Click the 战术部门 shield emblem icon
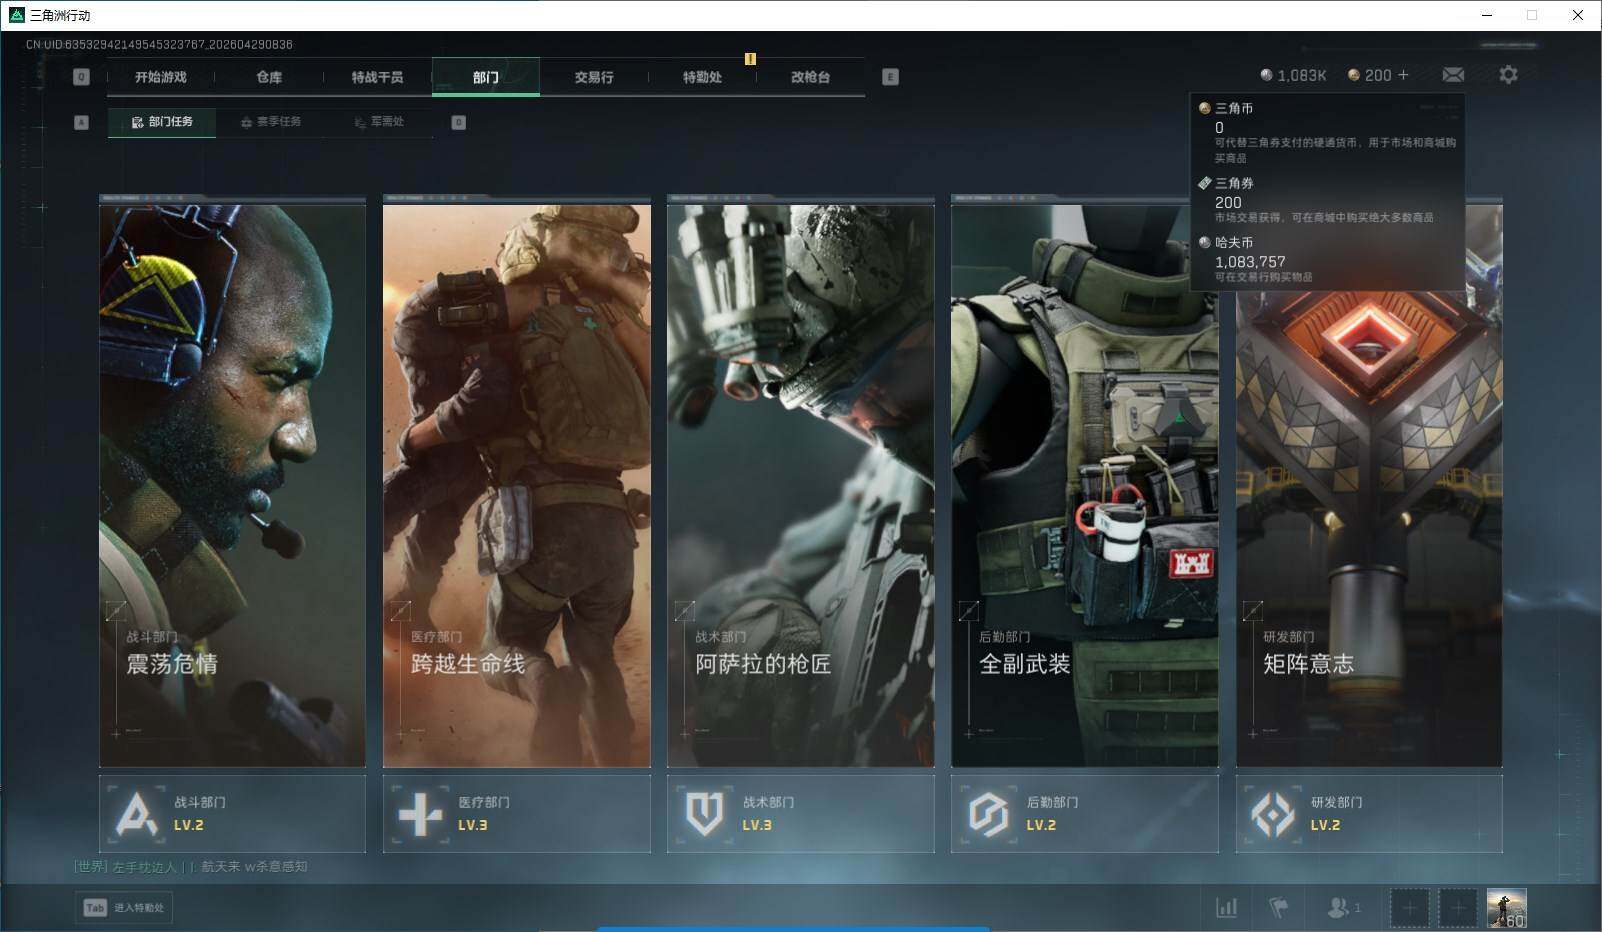This screenshot has width=1602, height=932. coord(704,814)
